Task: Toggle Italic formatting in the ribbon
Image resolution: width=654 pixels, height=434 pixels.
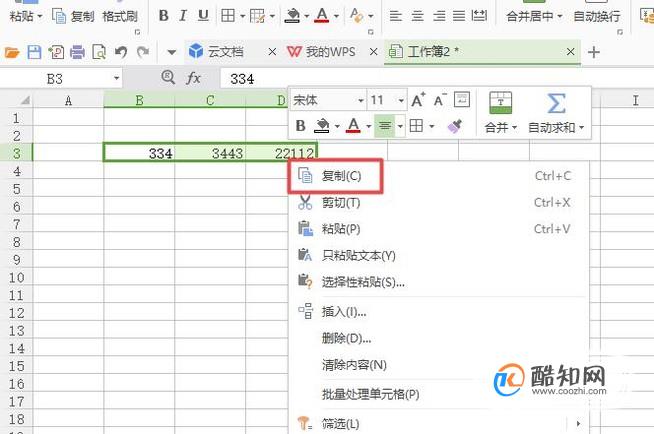Action: click(x=183, y=16)
